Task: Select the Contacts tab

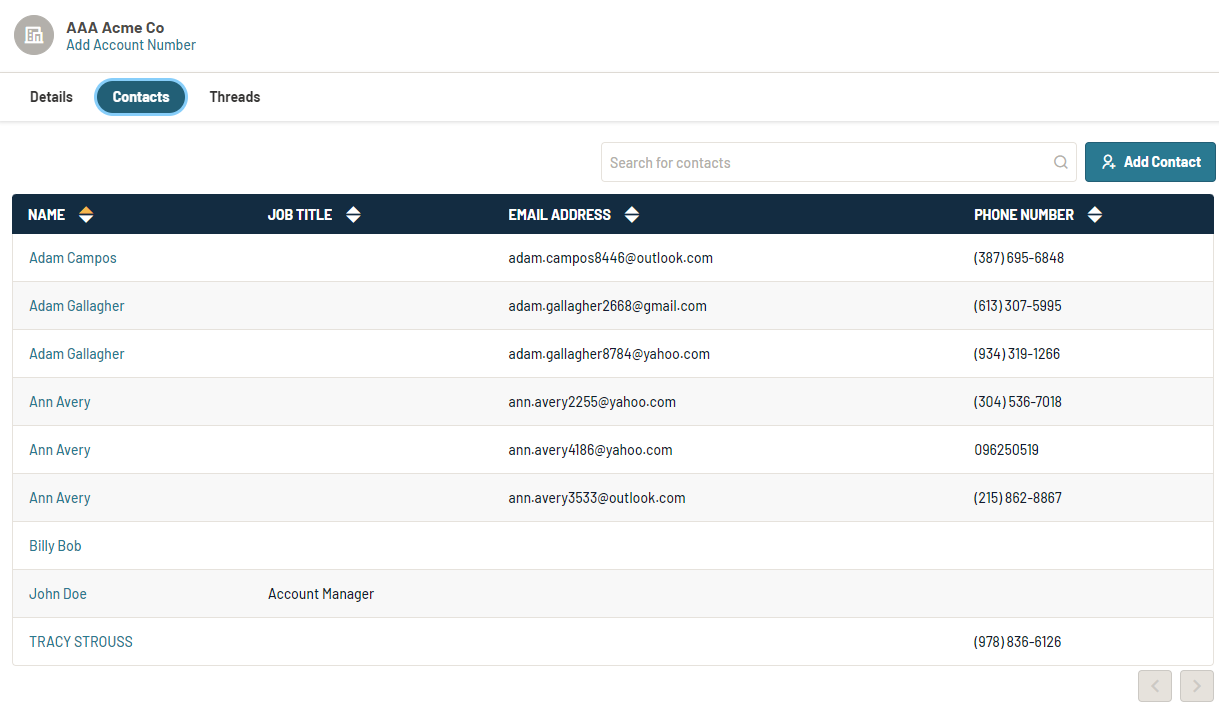Action: [140, 96]
